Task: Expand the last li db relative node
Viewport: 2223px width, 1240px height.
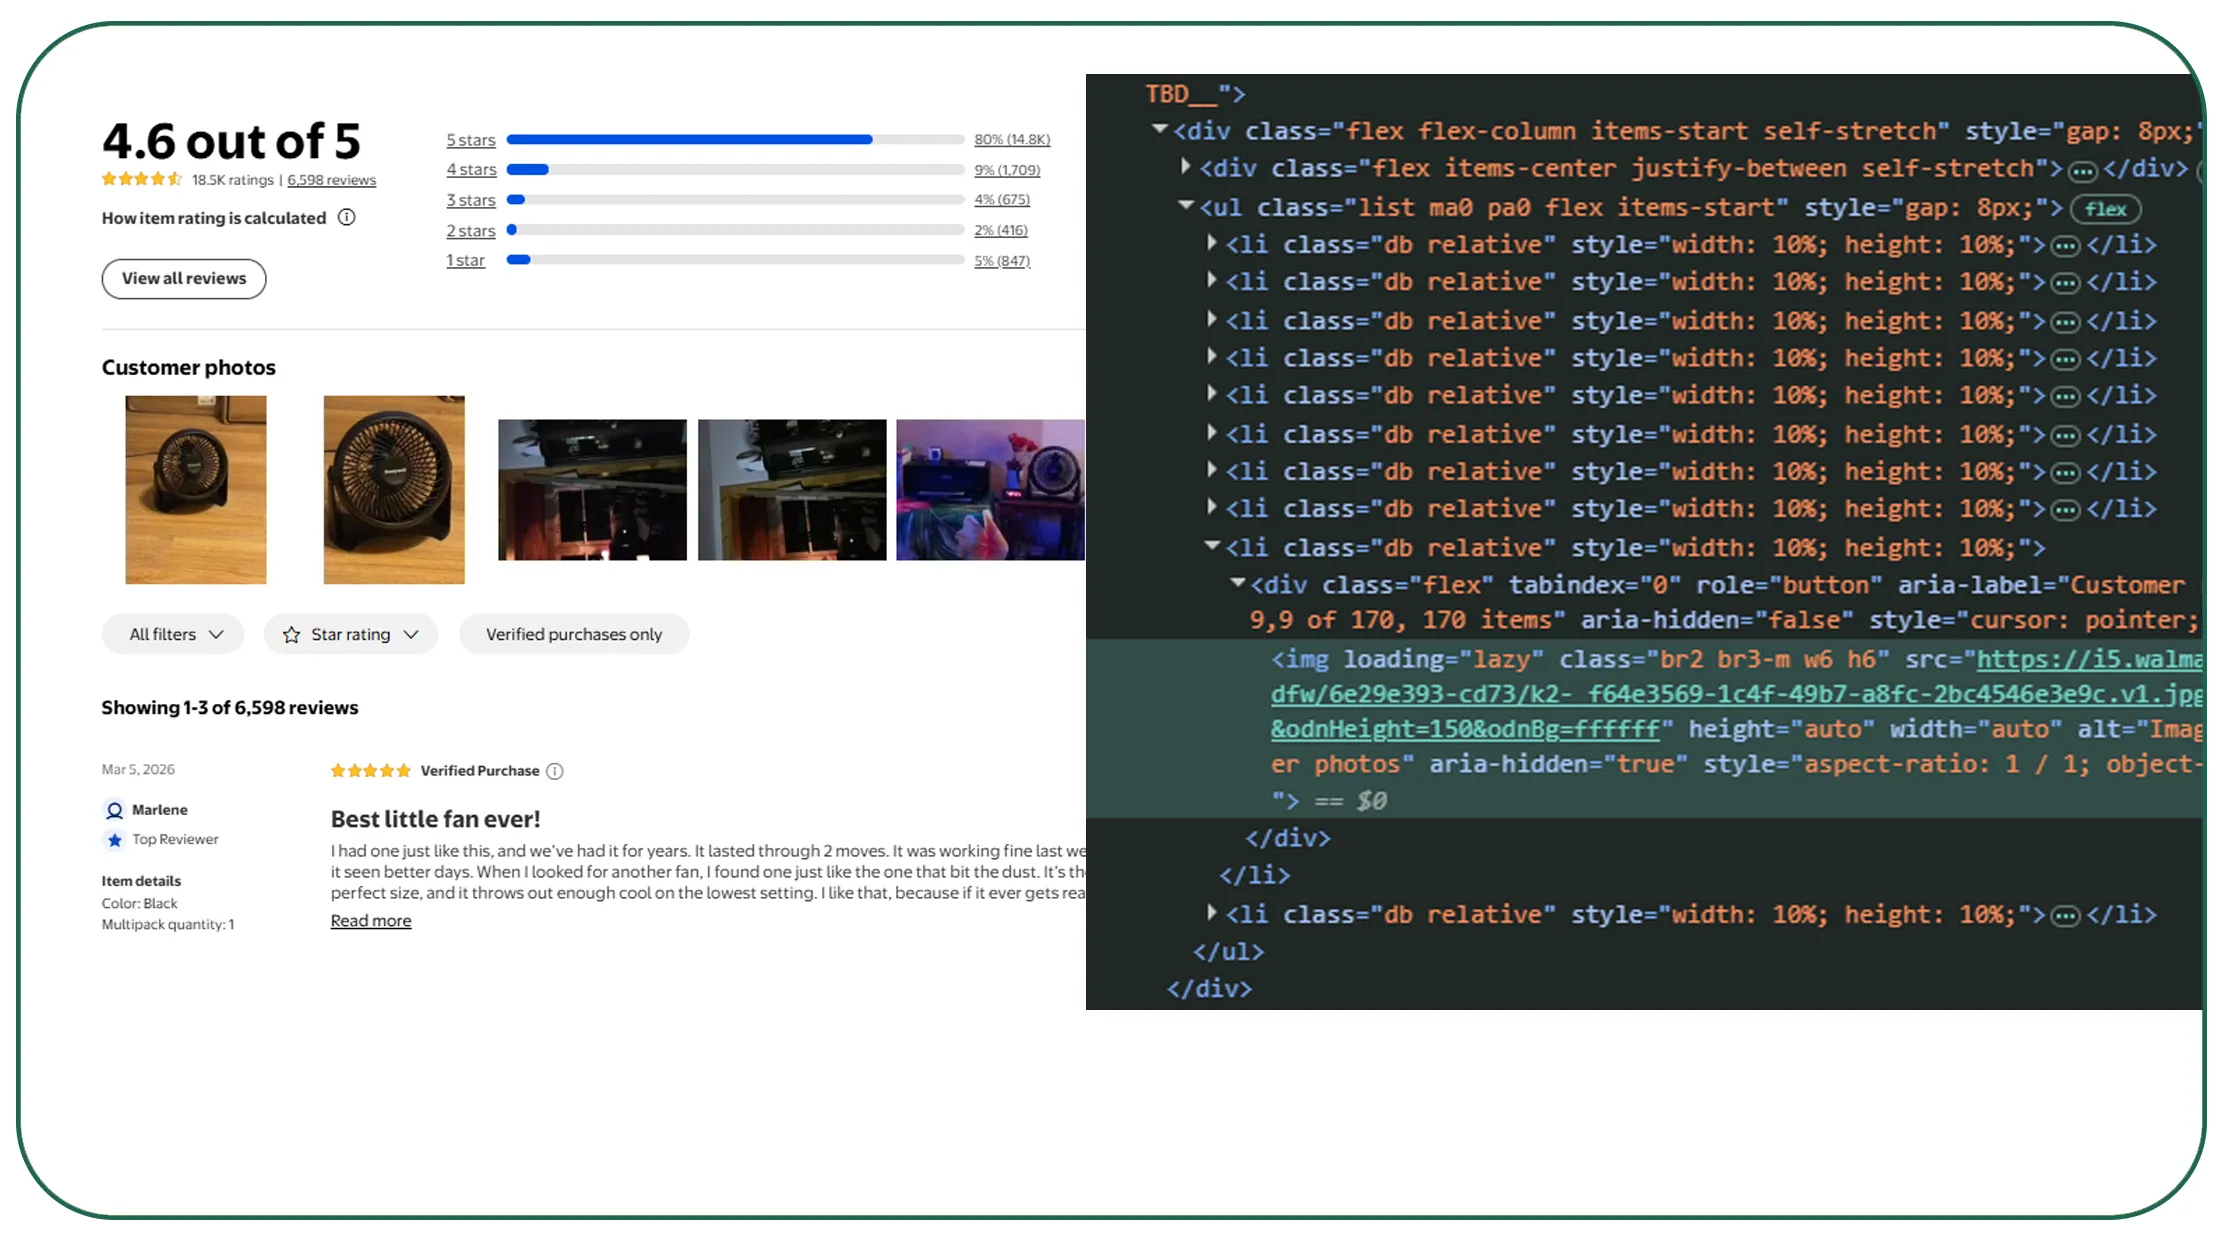Action: point(1212,912)
